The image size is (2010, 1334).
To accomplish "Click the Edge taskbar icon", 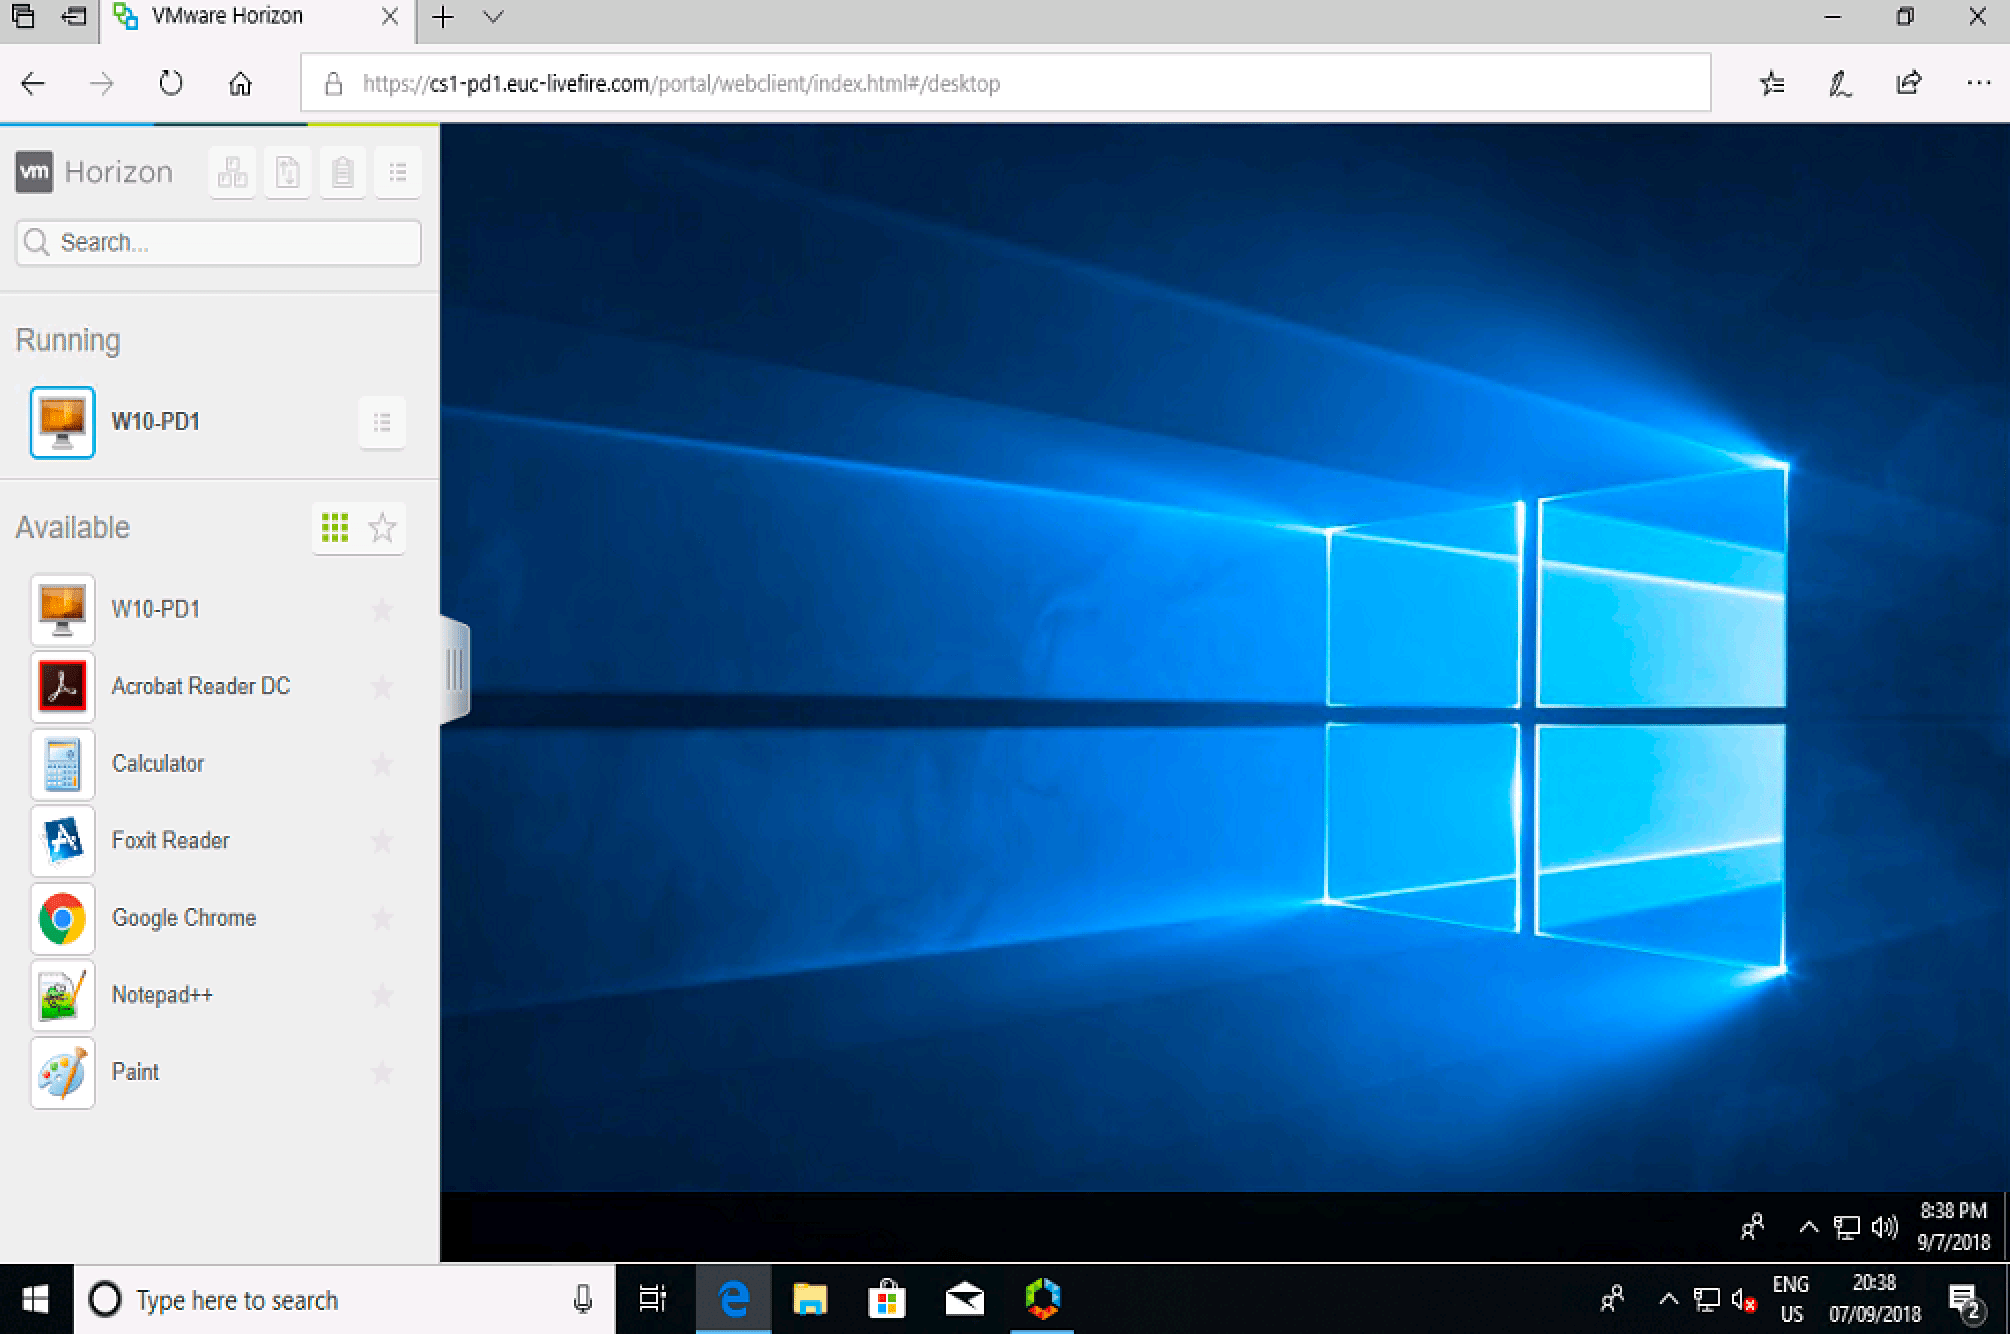I will [x=734, y=1300].
